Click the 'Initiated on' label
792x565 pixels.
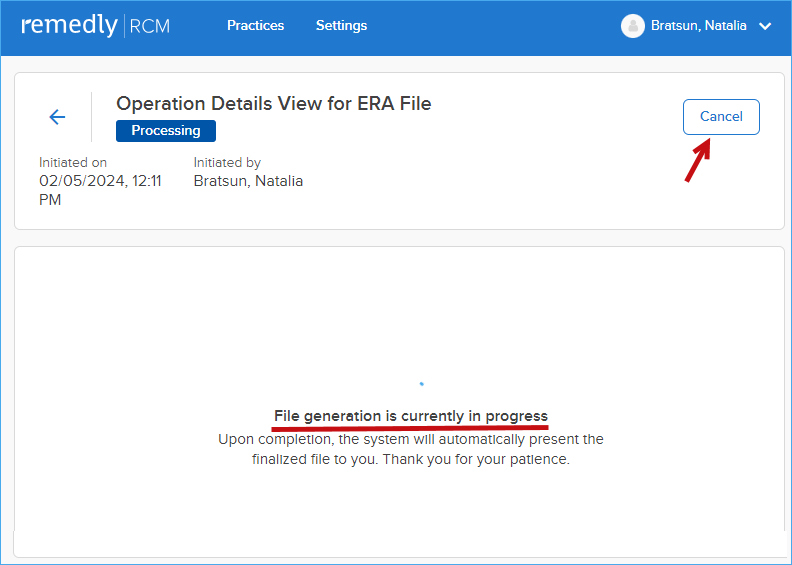pyautogui.click(x=73, y=163)
